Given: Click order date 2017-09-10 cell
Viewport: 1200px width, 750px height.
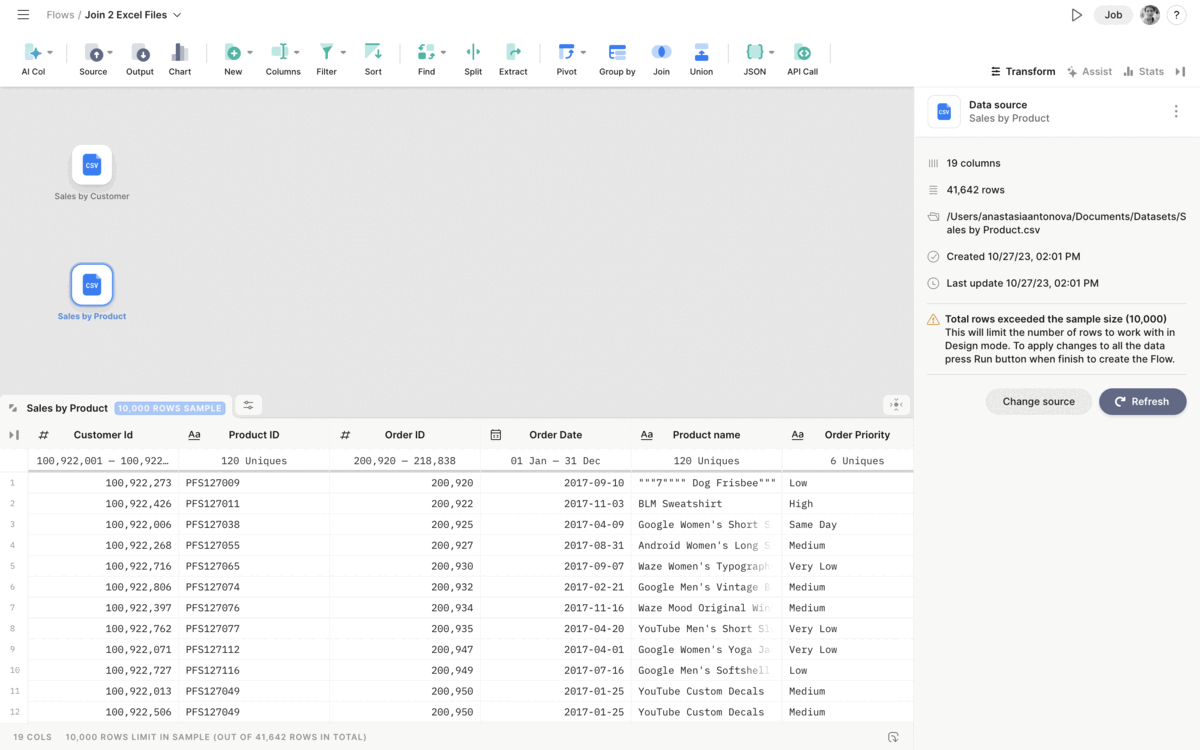Looking at the screenshot, I should click(555, 483).
